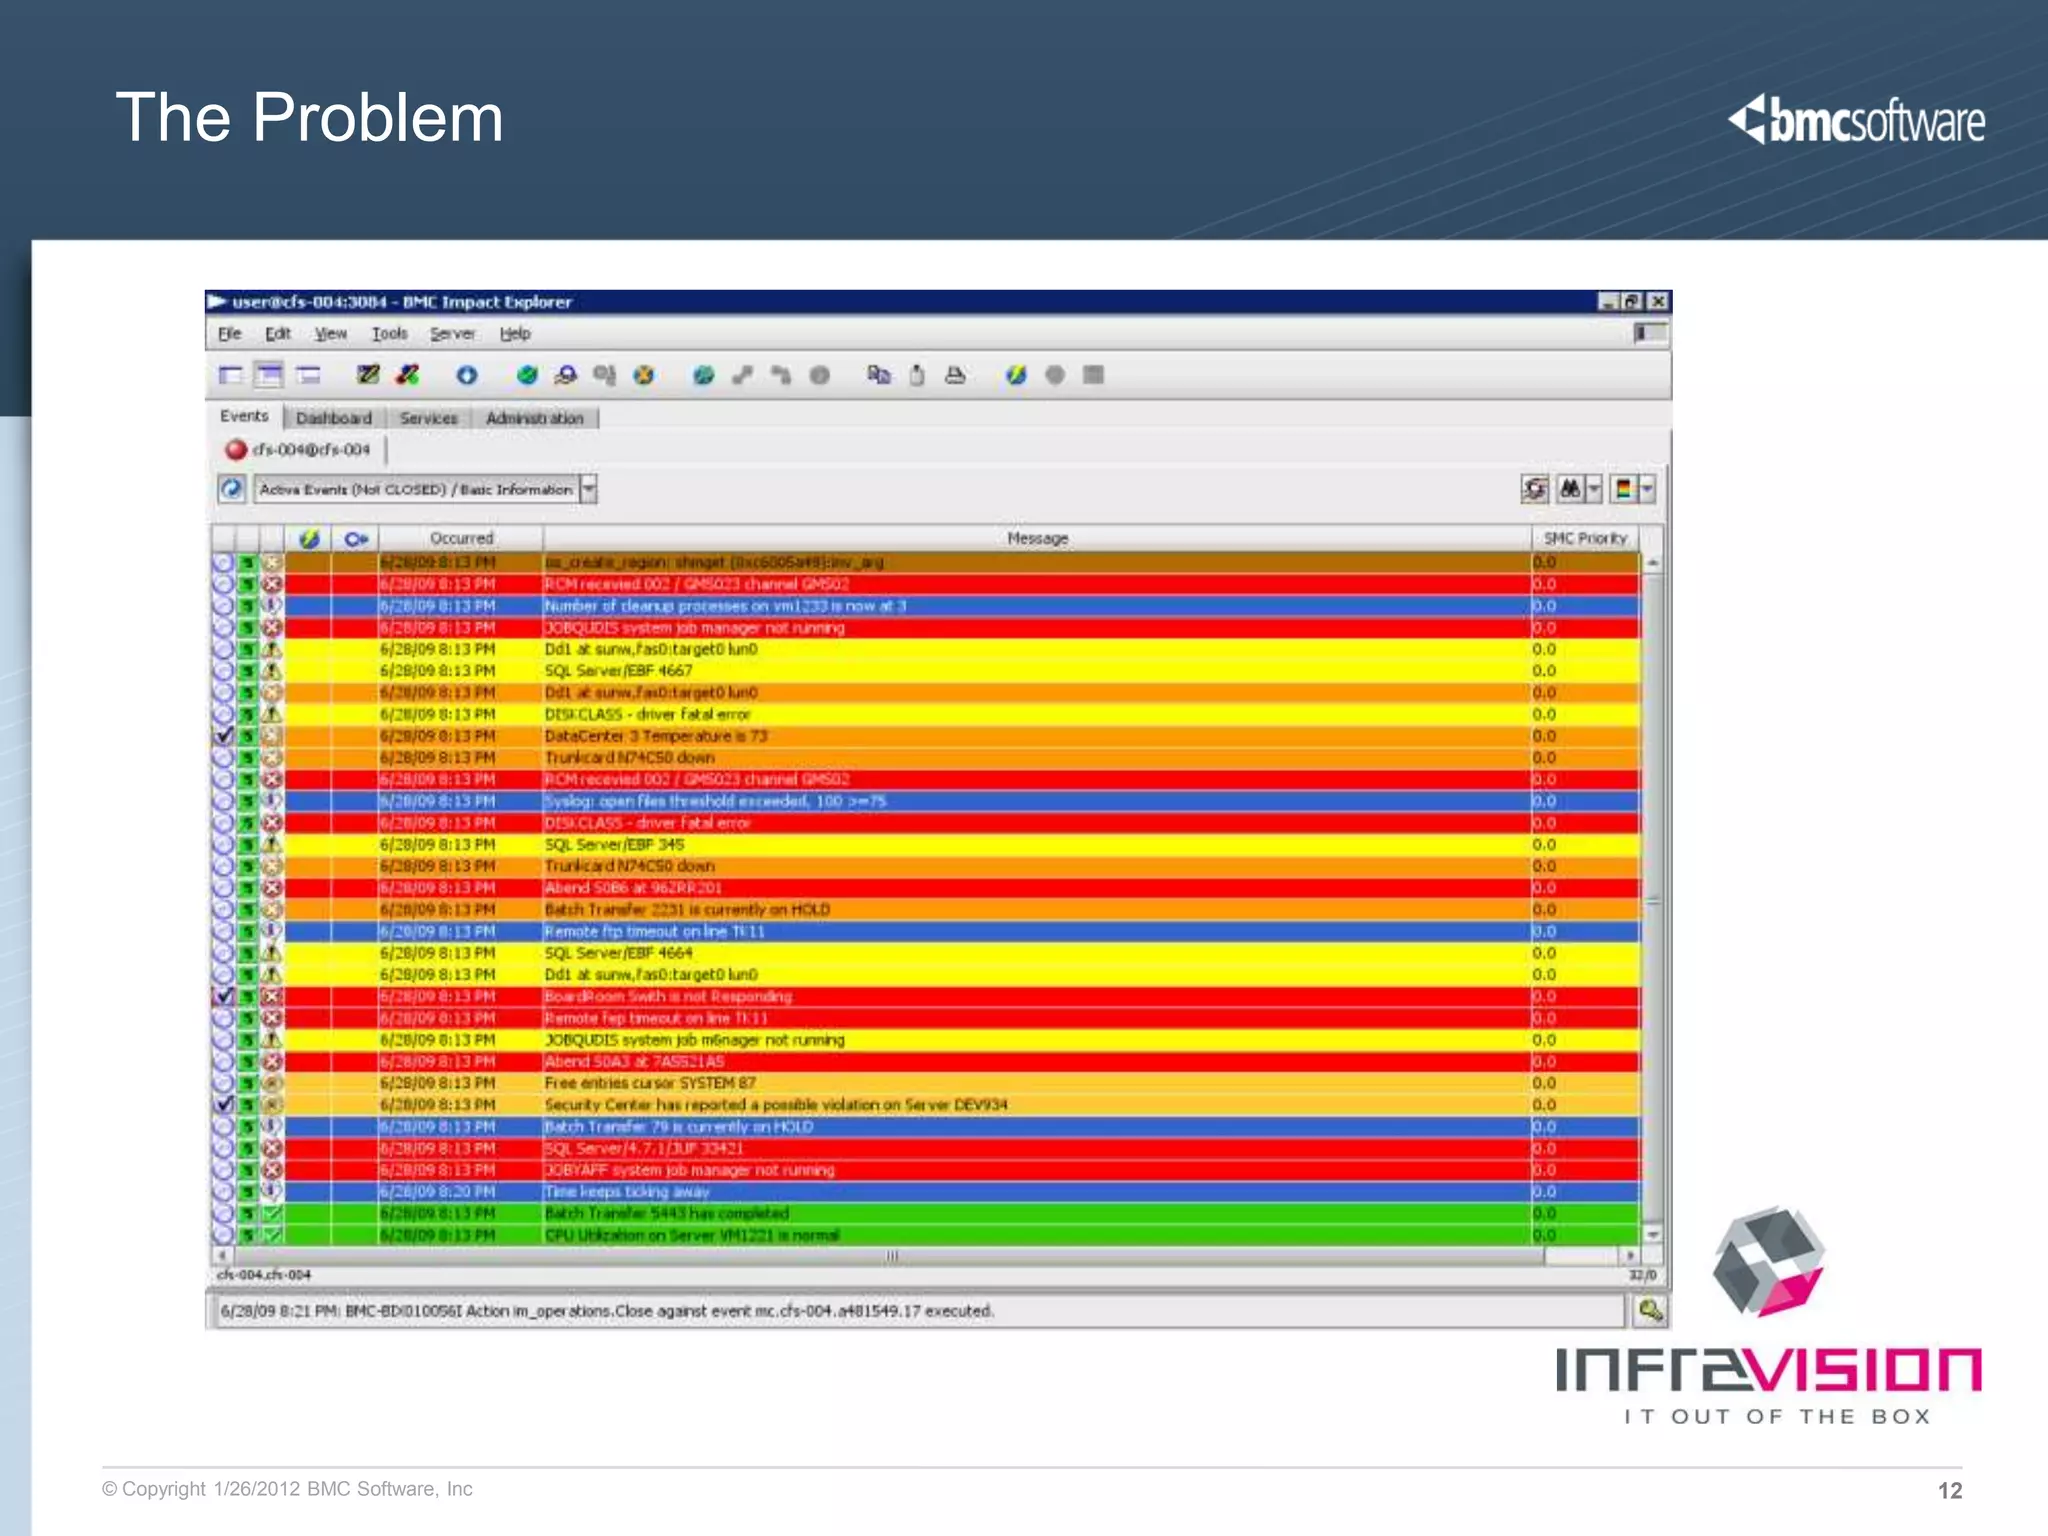This screenshot has width=2048, height=1536.
Task: Click the lightning icon column header
Action: pyautogui.click(x=310, y=538)
